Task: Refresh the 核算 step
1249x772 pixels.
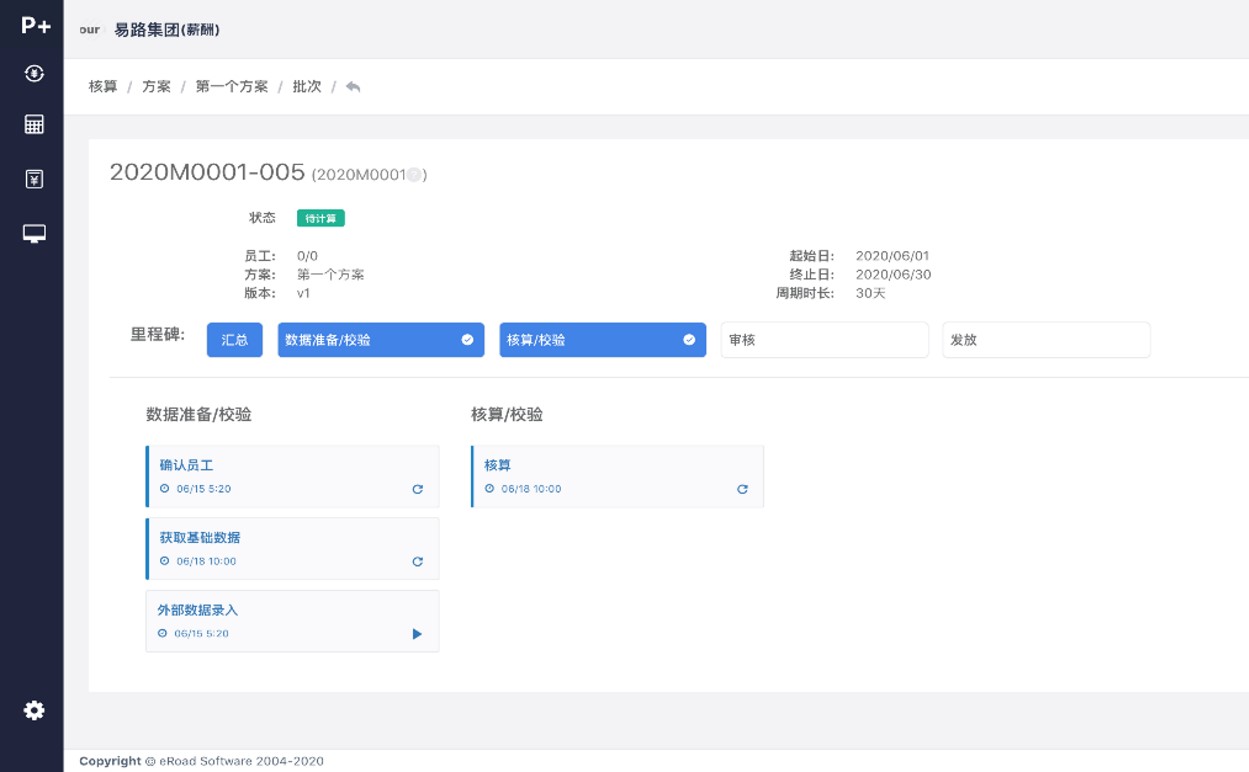Action: (742, 489)
